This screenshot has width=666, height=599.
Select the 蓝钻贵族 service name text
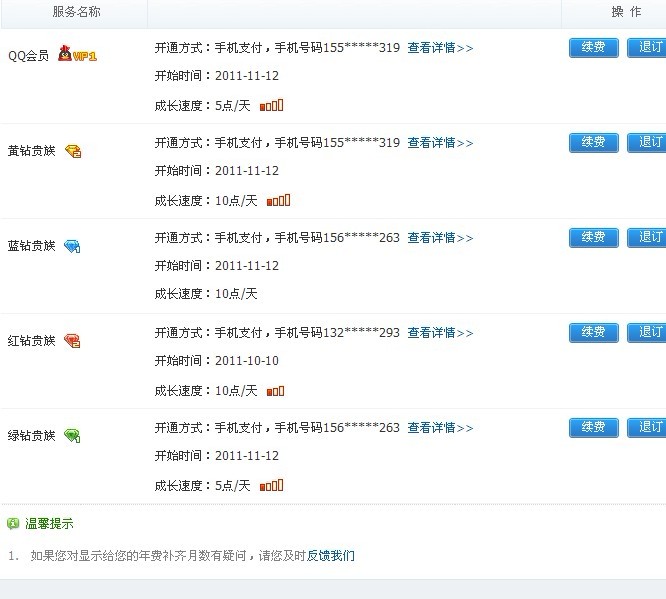pyautogui.click(x=31, y=246)
